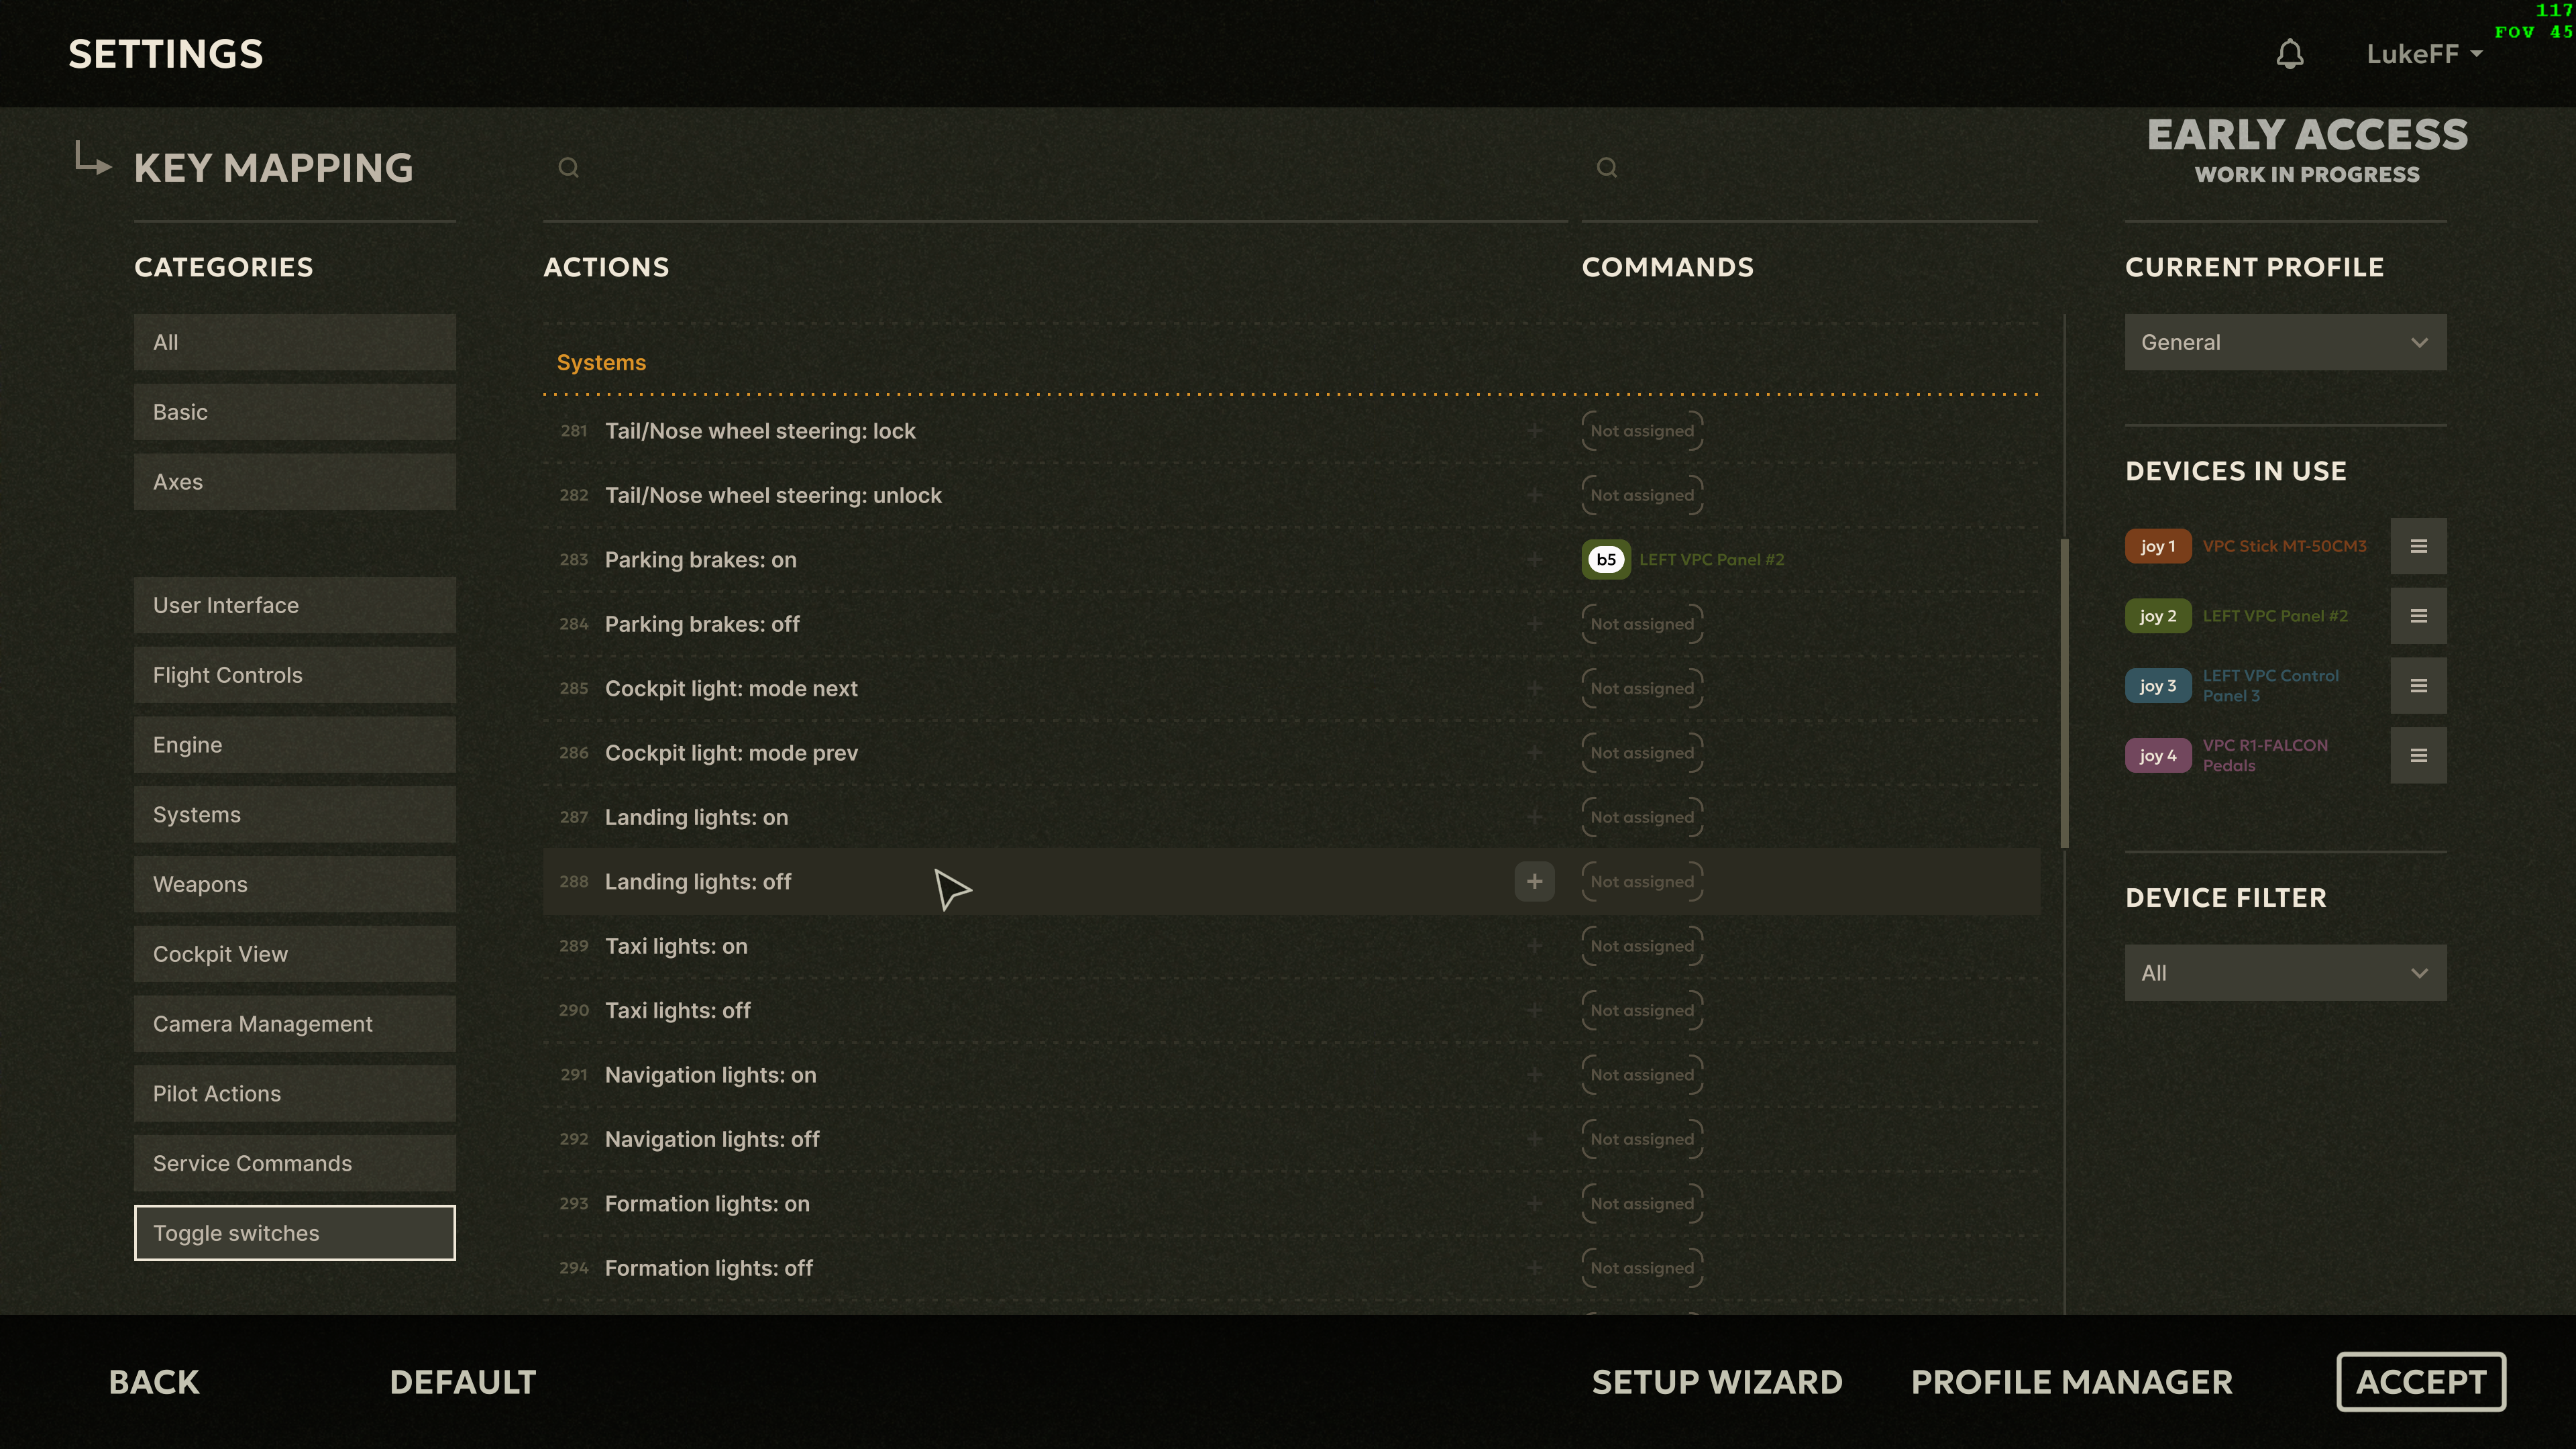
Task: Click Not assigned for Formation lights: on
Action: (x=1642, y=1203)
